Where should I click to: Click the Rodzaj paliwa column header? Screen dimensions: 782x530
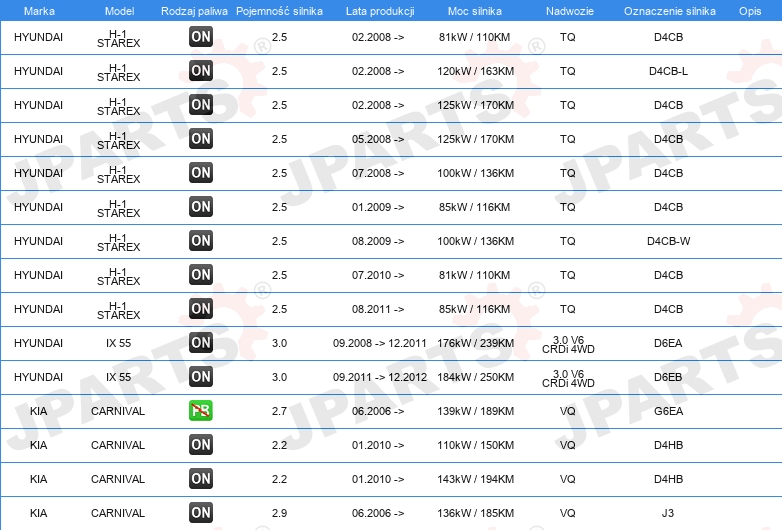click(194, 11)
